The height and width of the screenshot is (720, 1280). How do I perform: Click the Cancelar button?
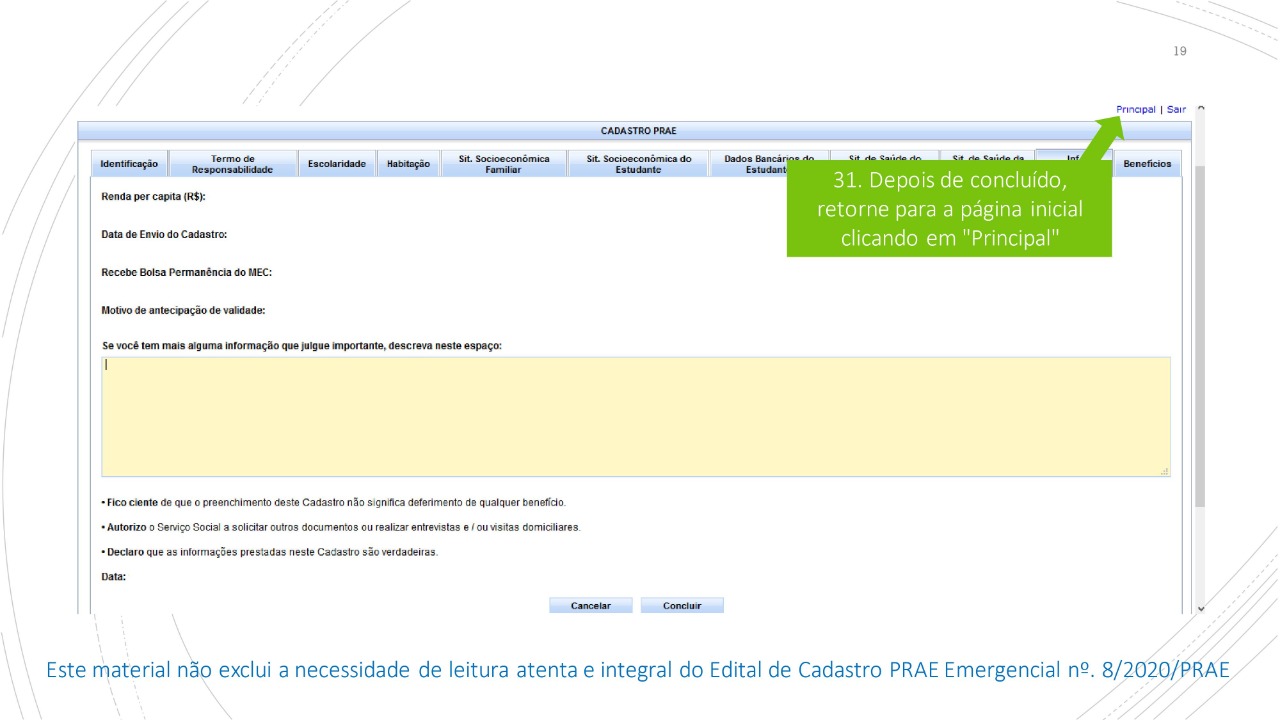(x=591, y=605)
